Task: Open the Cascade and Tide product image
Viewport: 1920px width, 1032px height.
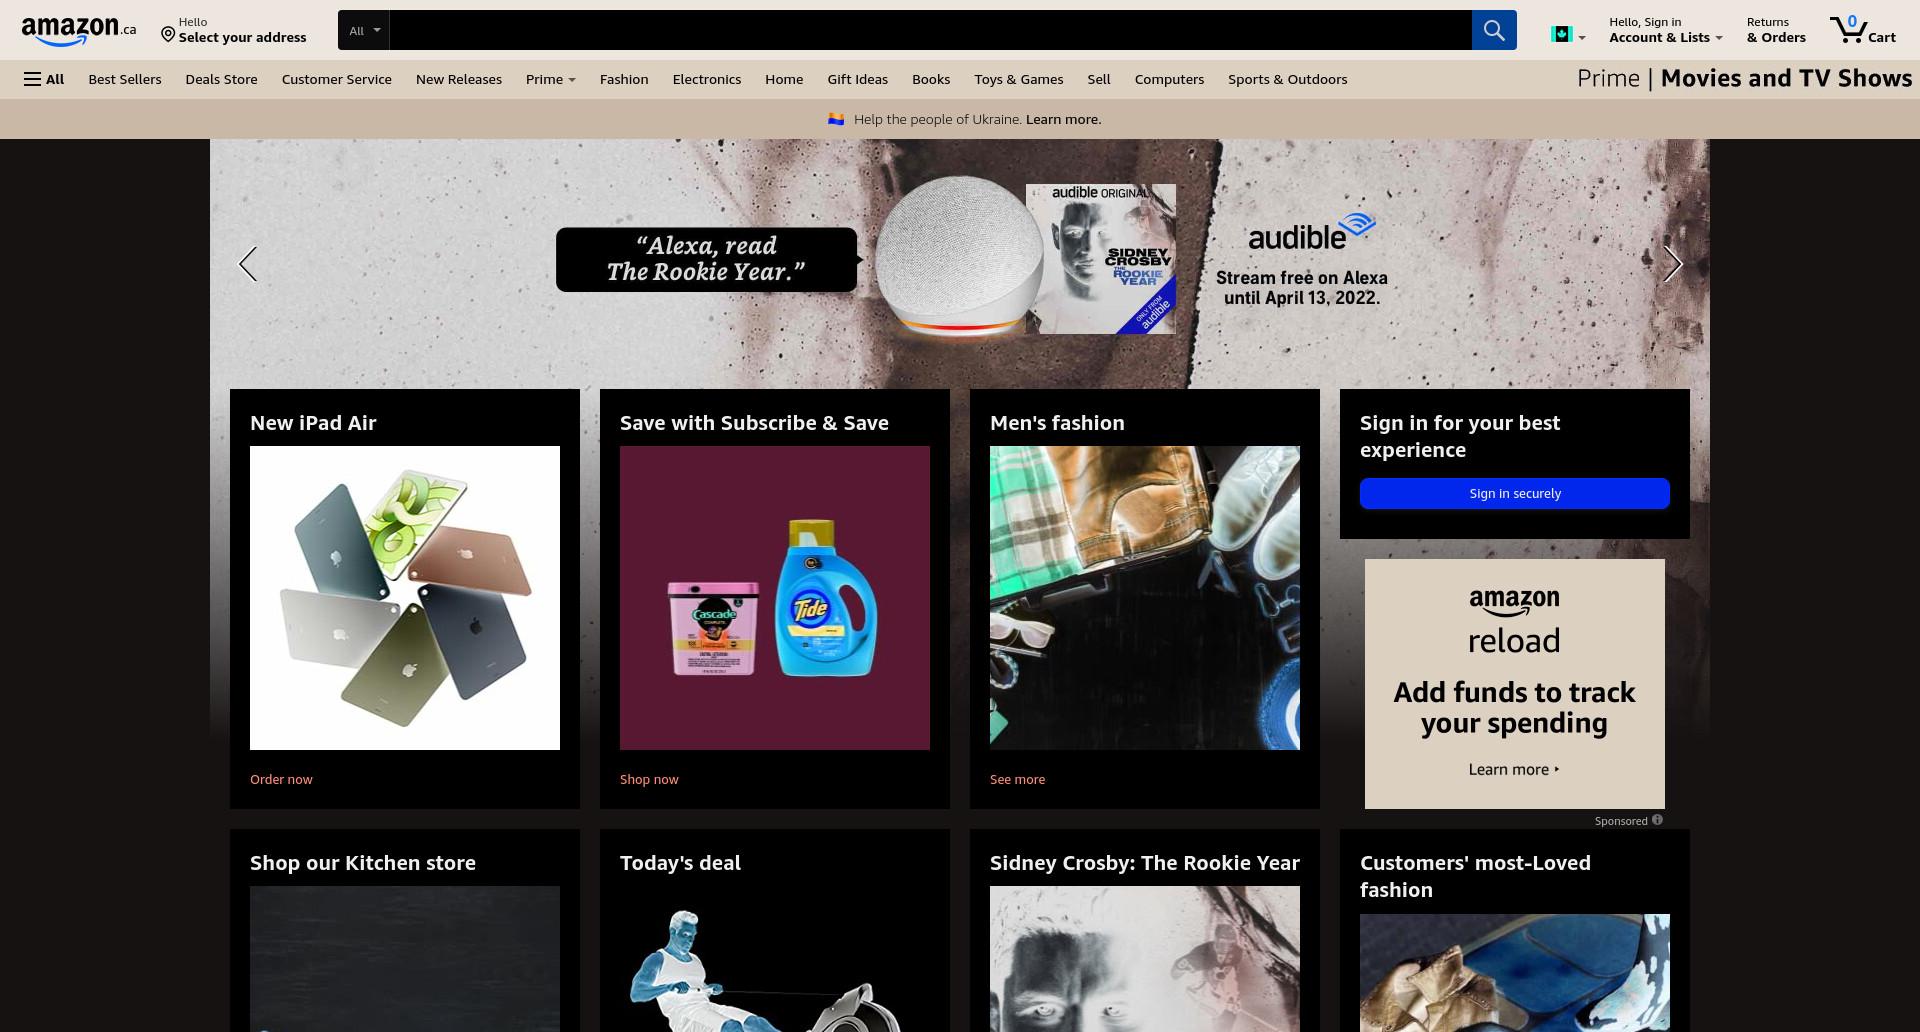Action: click(775, 598)
